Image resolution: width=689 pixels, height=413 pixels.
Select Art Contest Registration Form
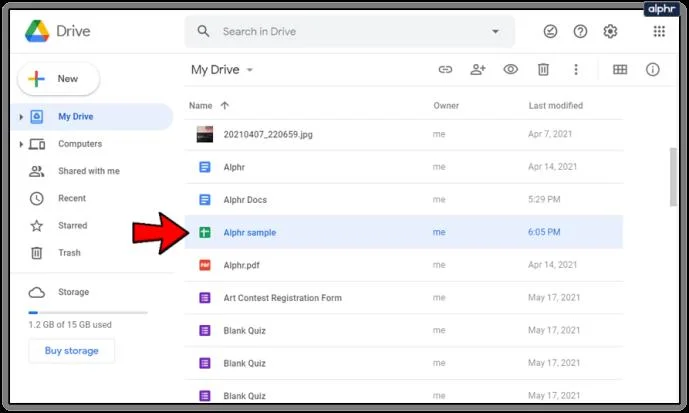point(283,298)
